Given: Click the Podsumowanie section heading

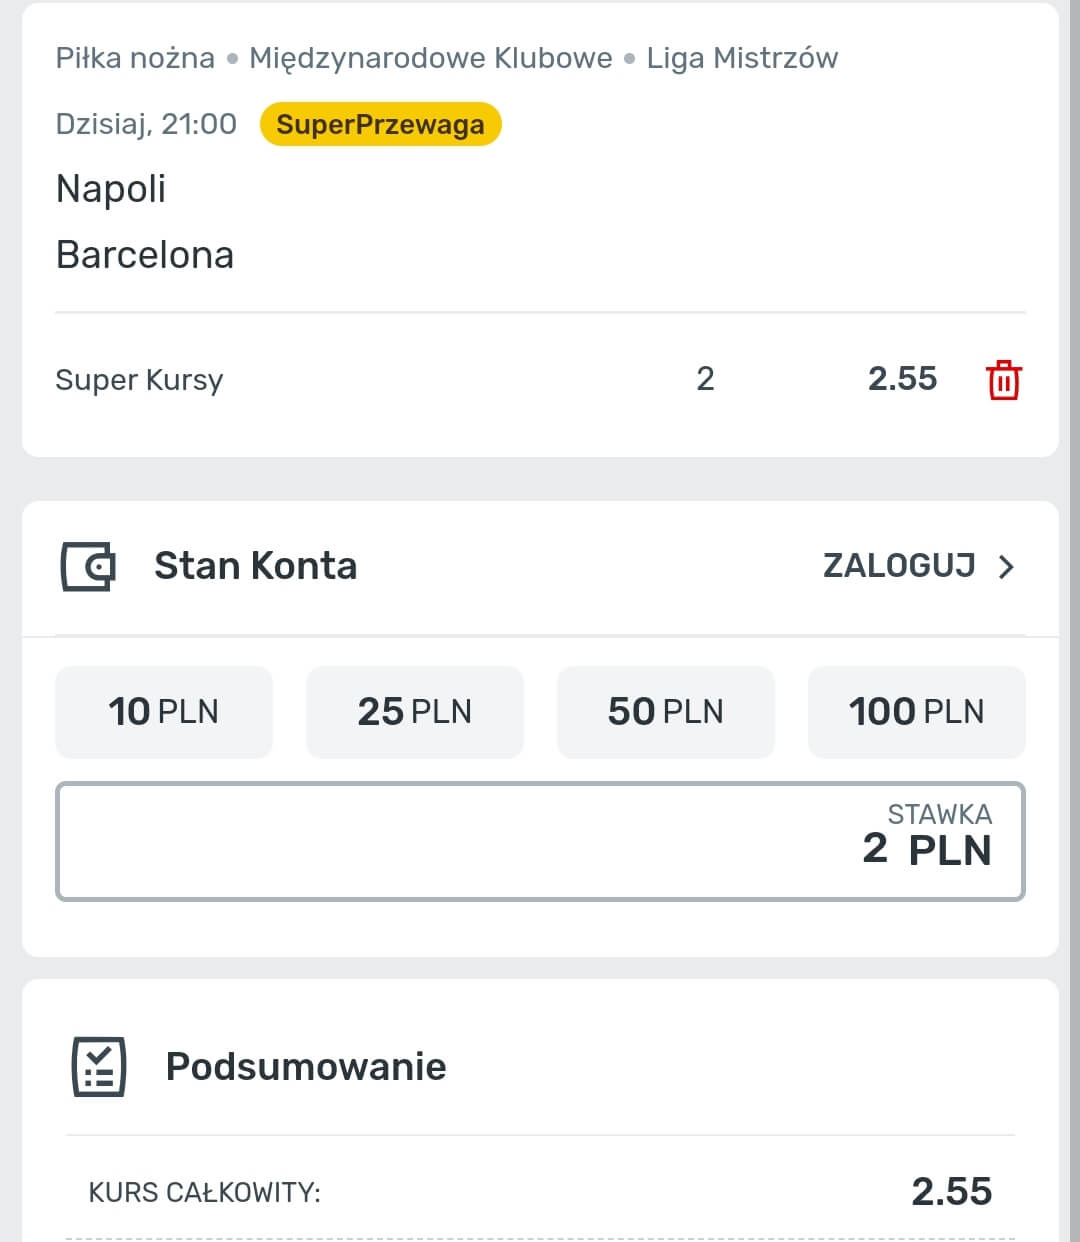Looking at the screenshot, I should click(x=306, y=1066).
